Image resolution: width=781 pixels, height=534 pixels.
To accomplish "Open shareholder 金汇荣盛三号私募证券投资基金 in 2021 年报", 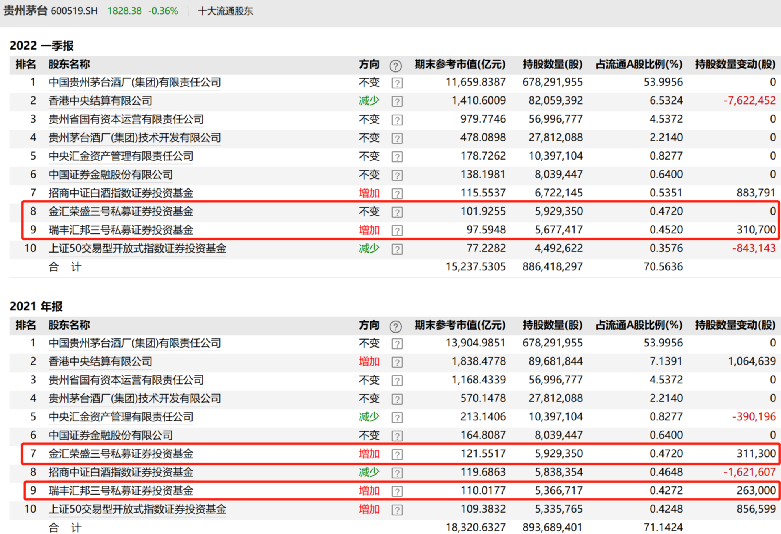I will [121, 453].
